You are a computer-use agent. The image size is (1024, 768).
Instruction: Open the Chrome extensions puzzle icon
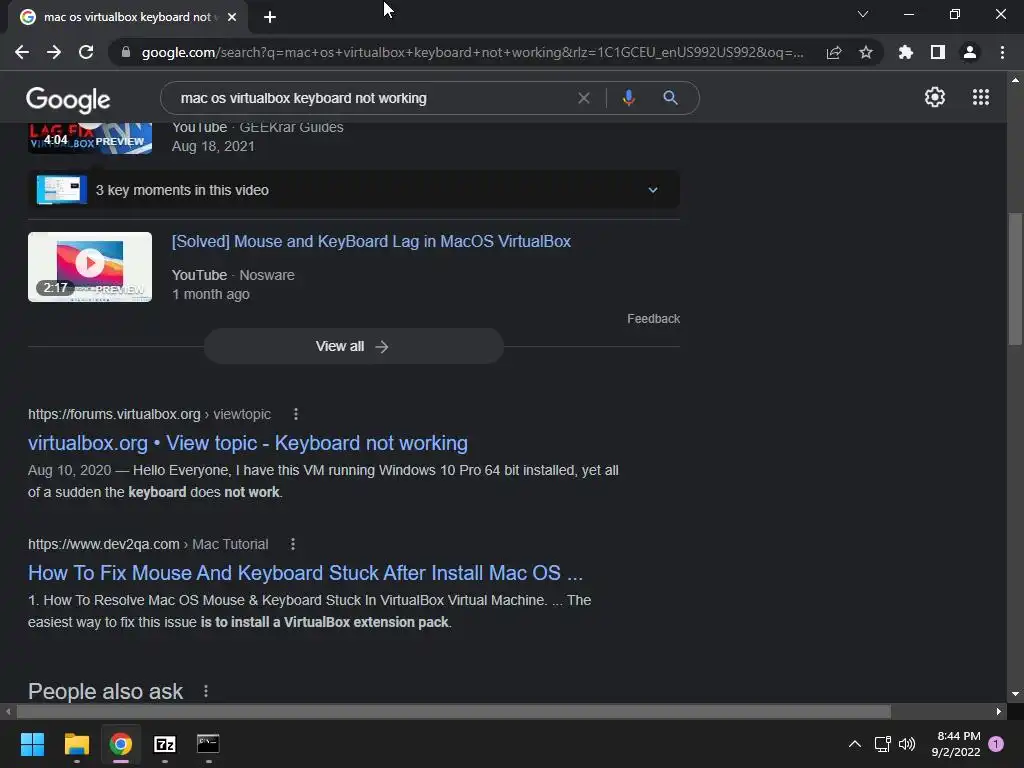906,52
